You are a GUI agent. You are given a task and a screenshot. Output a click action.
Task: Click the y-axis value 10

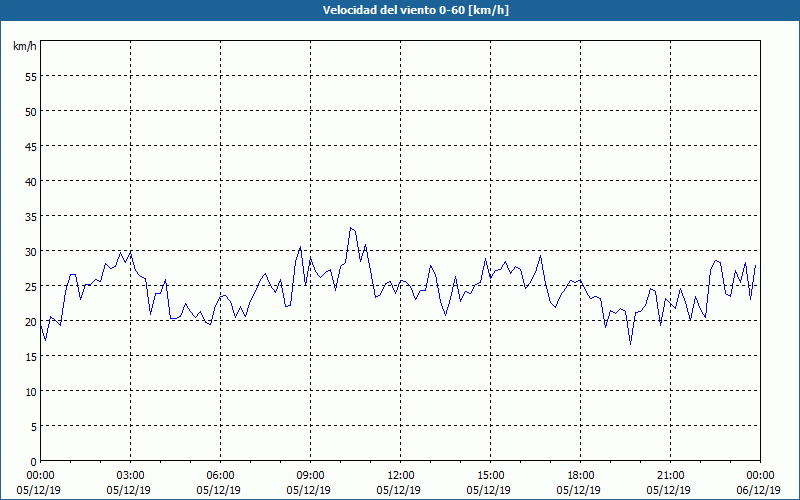(x=31, y=392)
